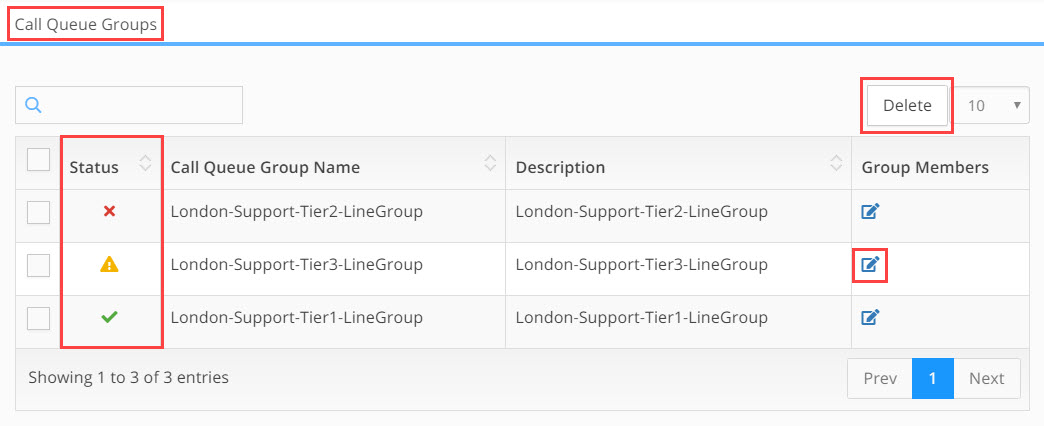
Task: Tick the select-all header checkbox
Action: pos(39,160)
